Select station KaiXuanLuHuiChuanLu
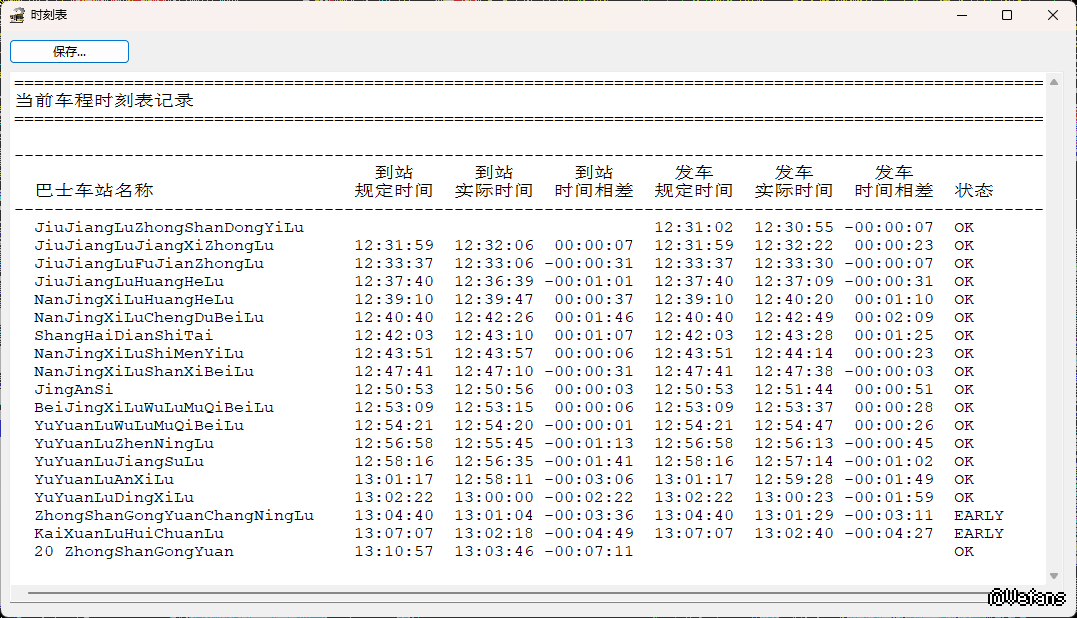The height and width of the screenshot is (618, 1077). tap(129, 534)
